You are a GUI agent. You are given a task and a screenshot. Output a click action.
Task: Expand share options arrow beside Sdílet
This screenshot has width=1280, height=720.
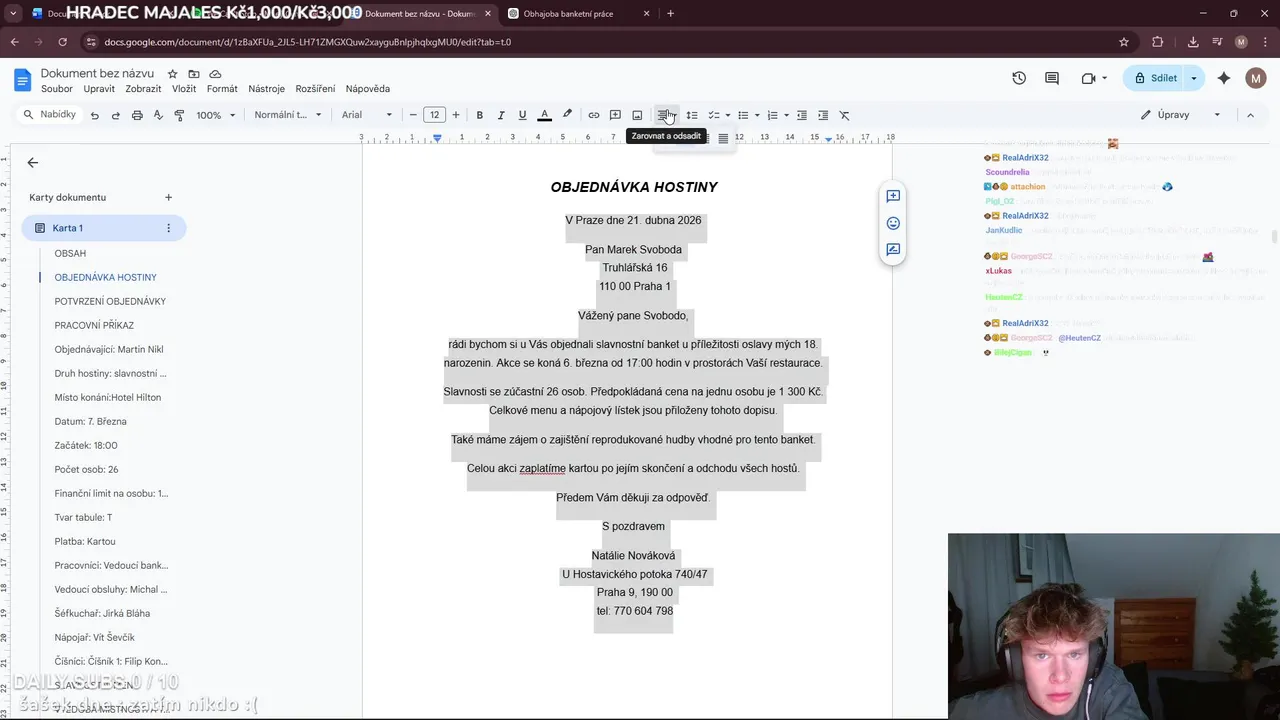tap(1194, 78)
